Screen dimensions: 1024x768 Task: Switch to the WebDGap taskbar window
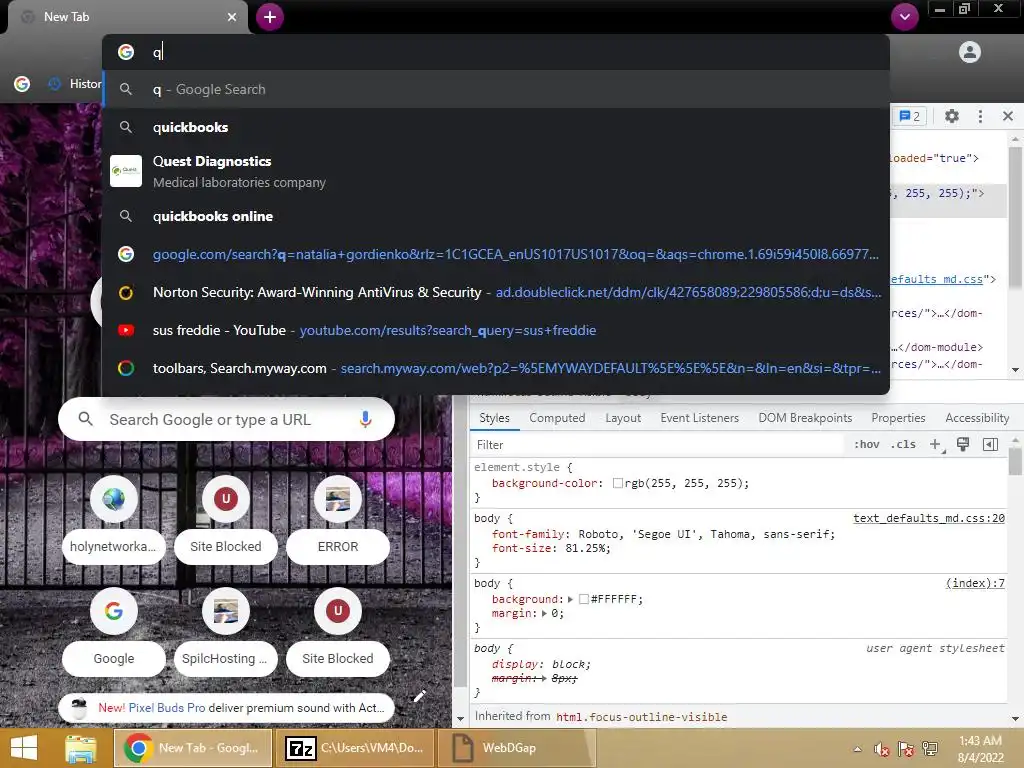[518, 748]
